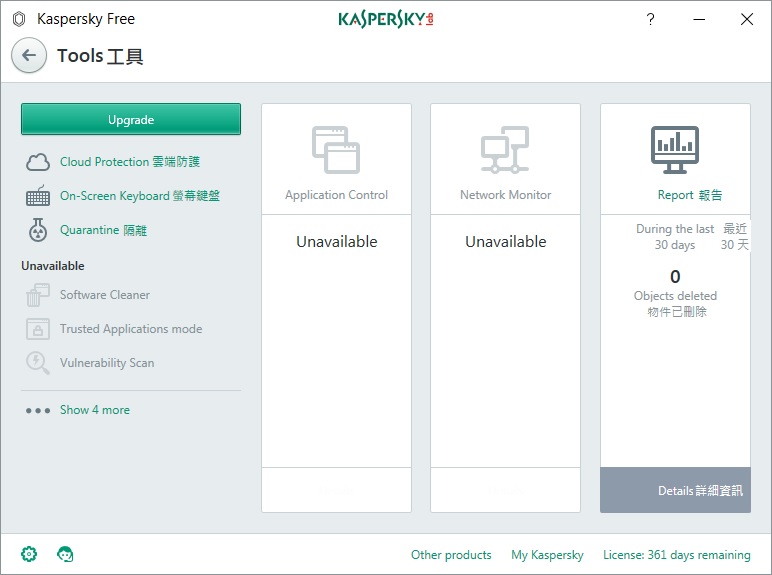Click Unavailable text under Application Control
Image resolution: width=772 pixels, height=575 pixels.
(337, 242)
